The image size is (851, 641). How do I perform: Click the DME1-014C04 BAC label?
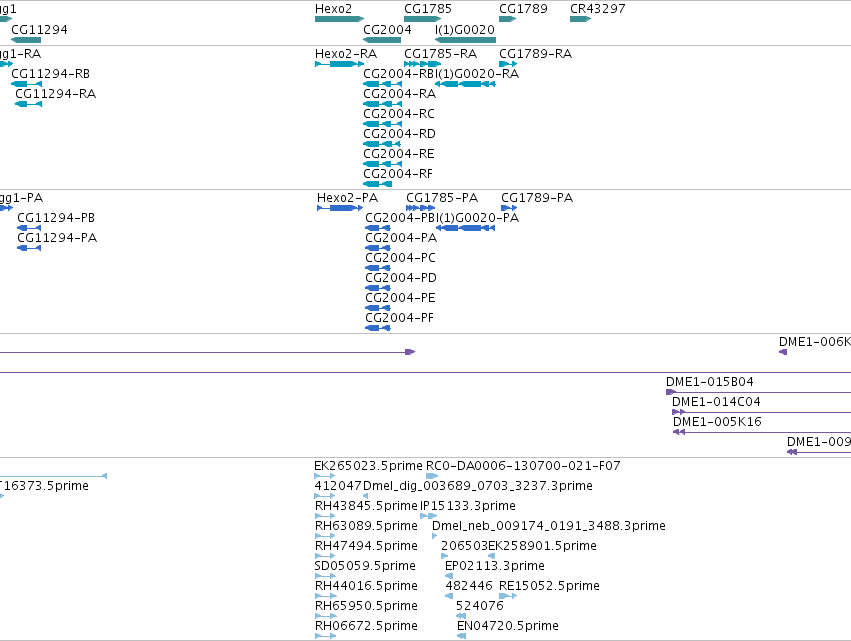(x=716, y=402)
